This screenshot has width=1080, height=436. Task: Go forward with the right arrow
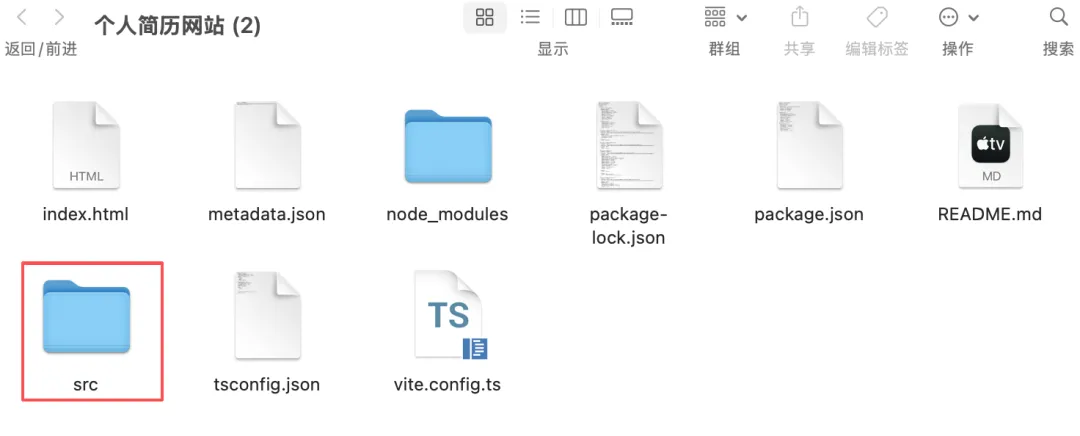[x=59, y=17]
